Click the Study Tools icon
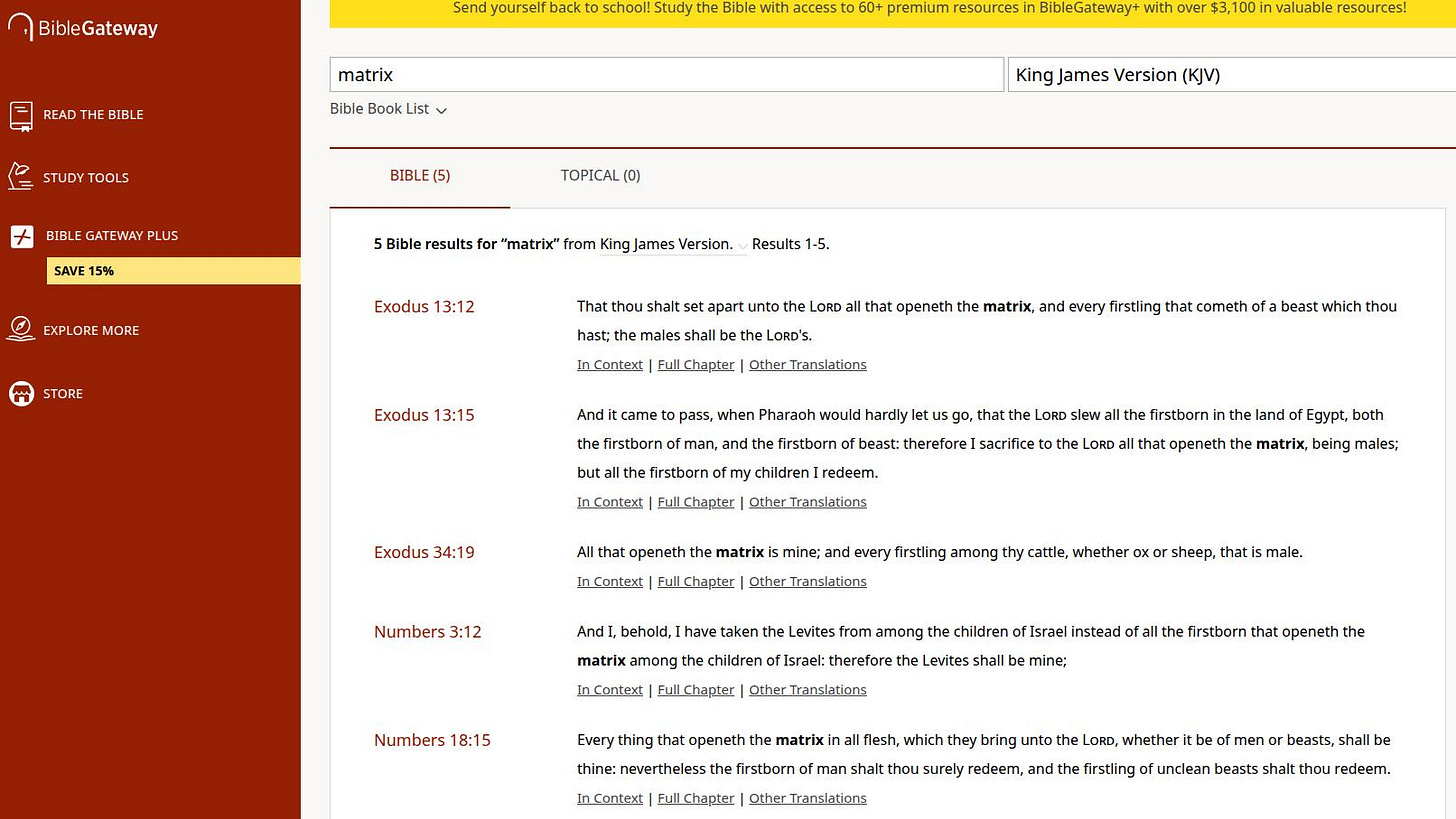 coord(20,176)
